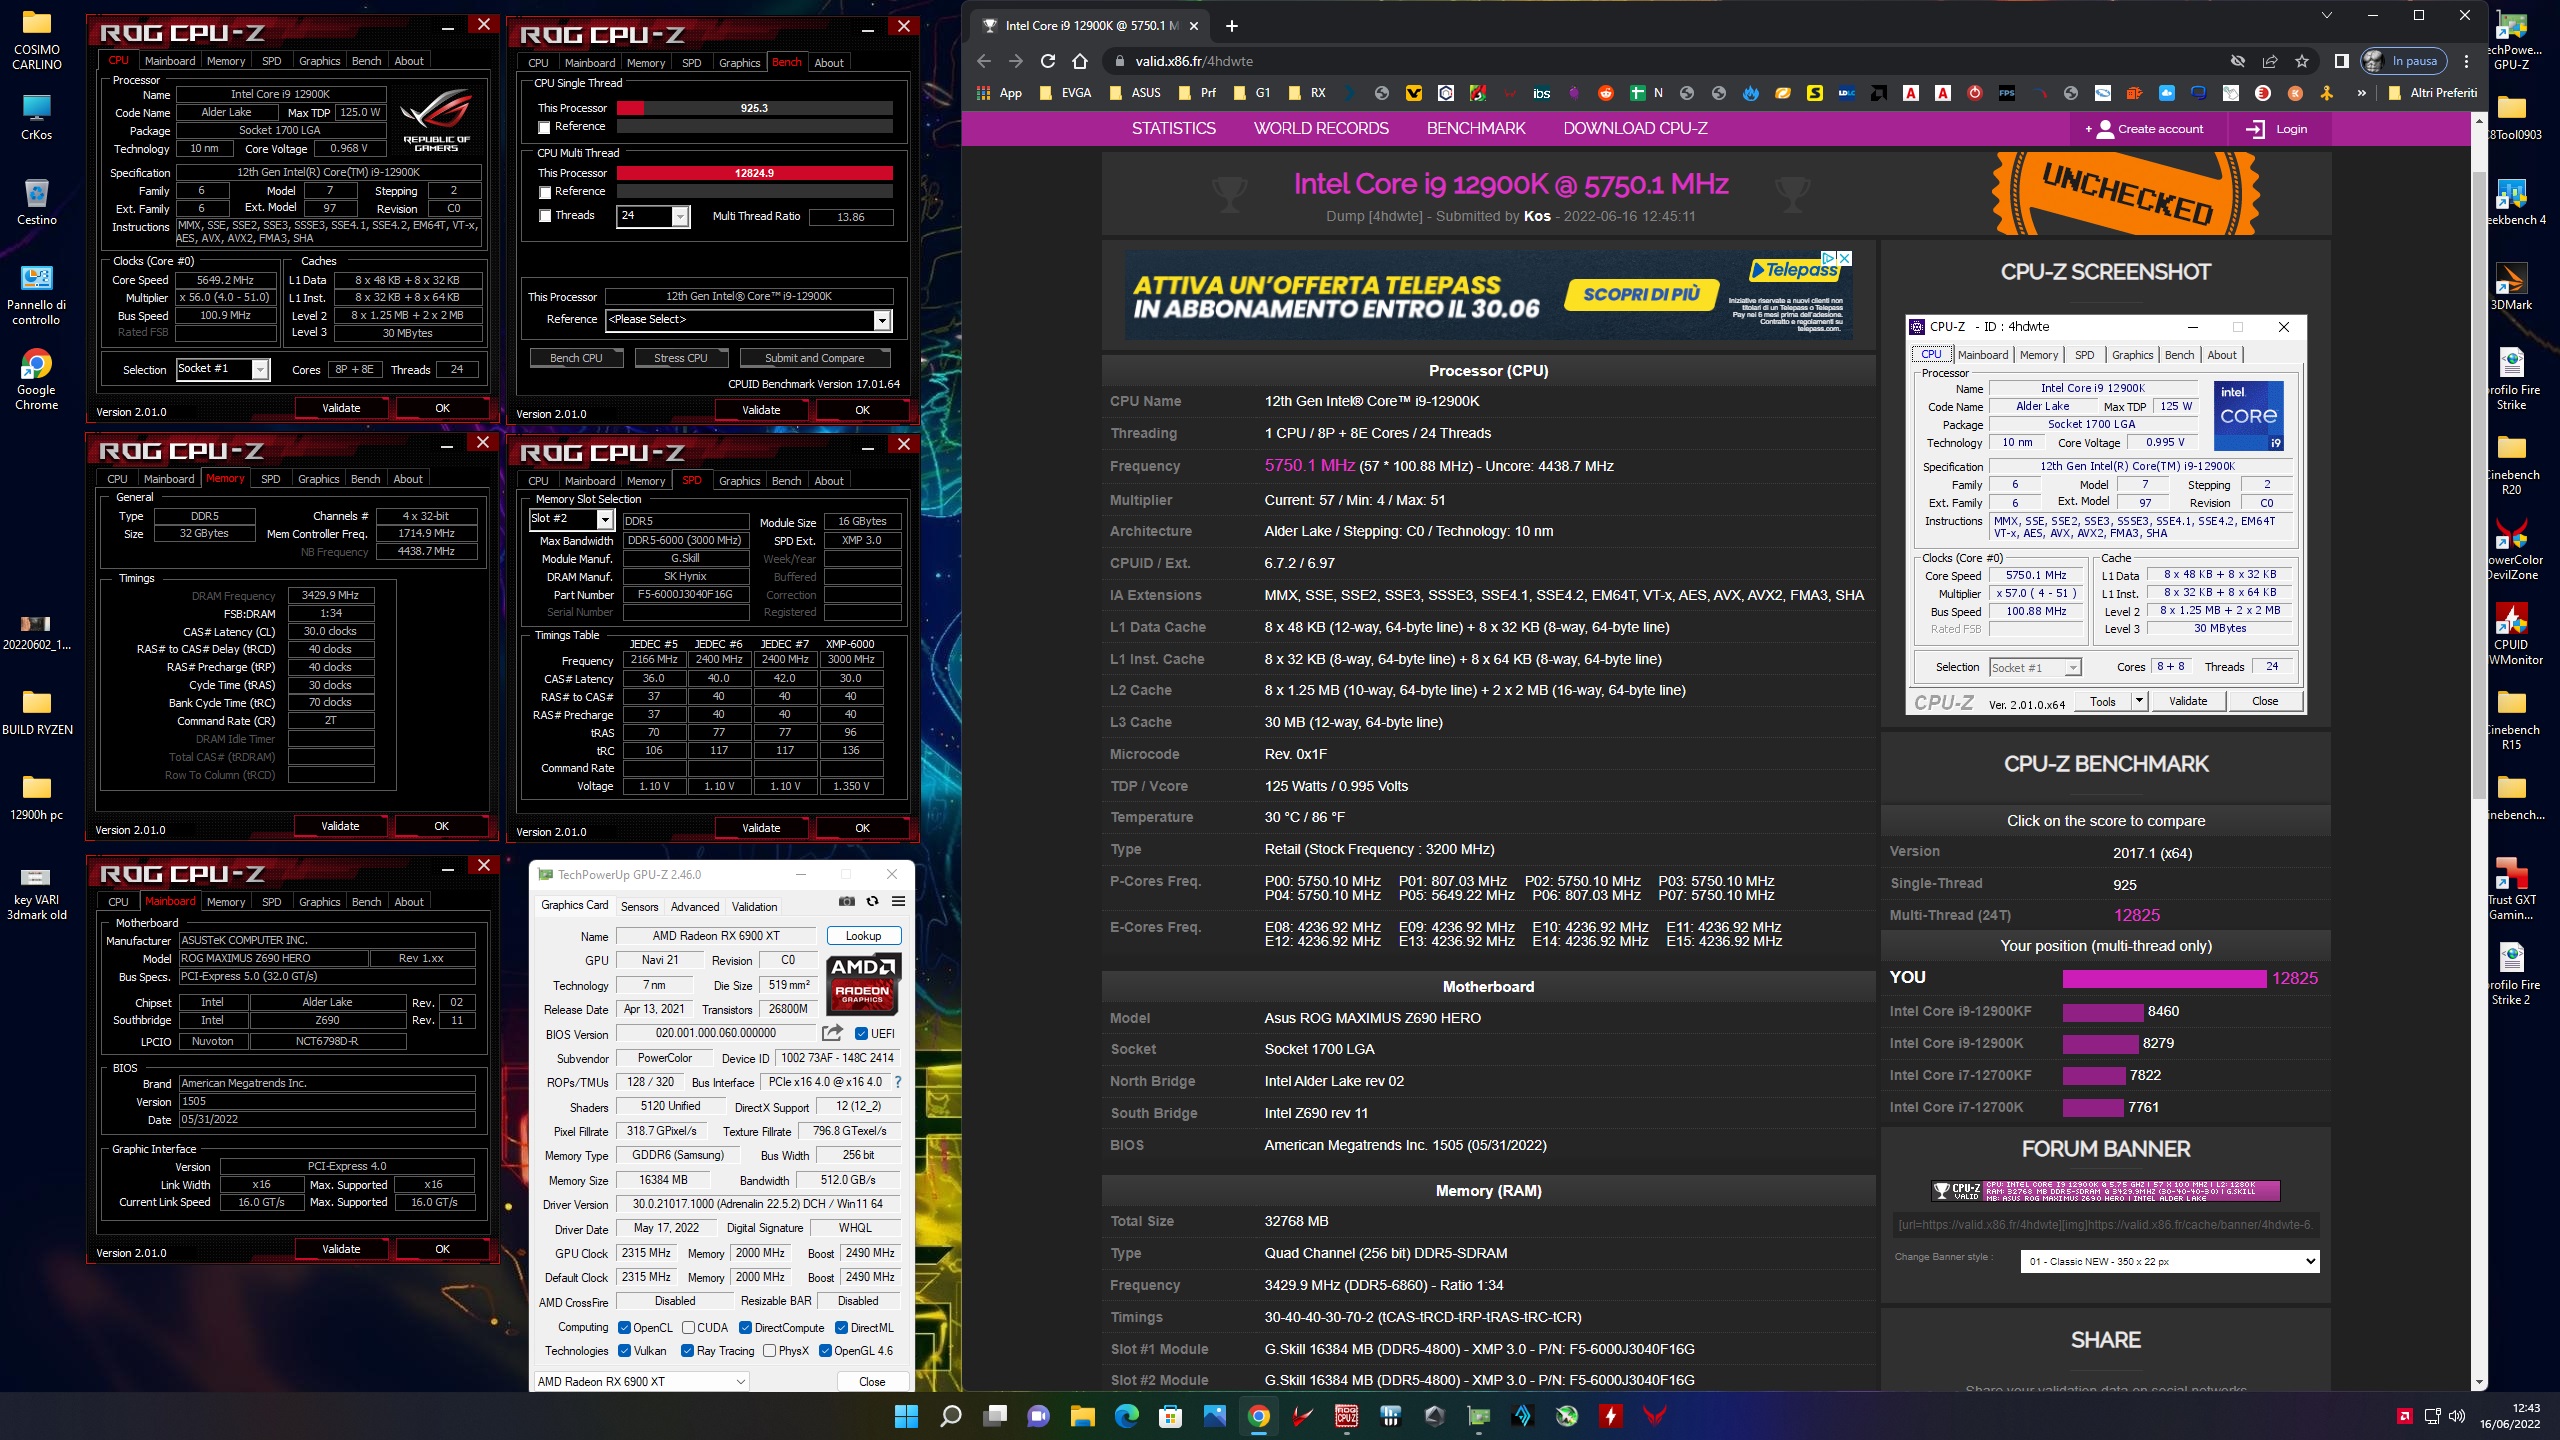Open DOWNLOAD CPU-Z menu item

point(1635,128)
